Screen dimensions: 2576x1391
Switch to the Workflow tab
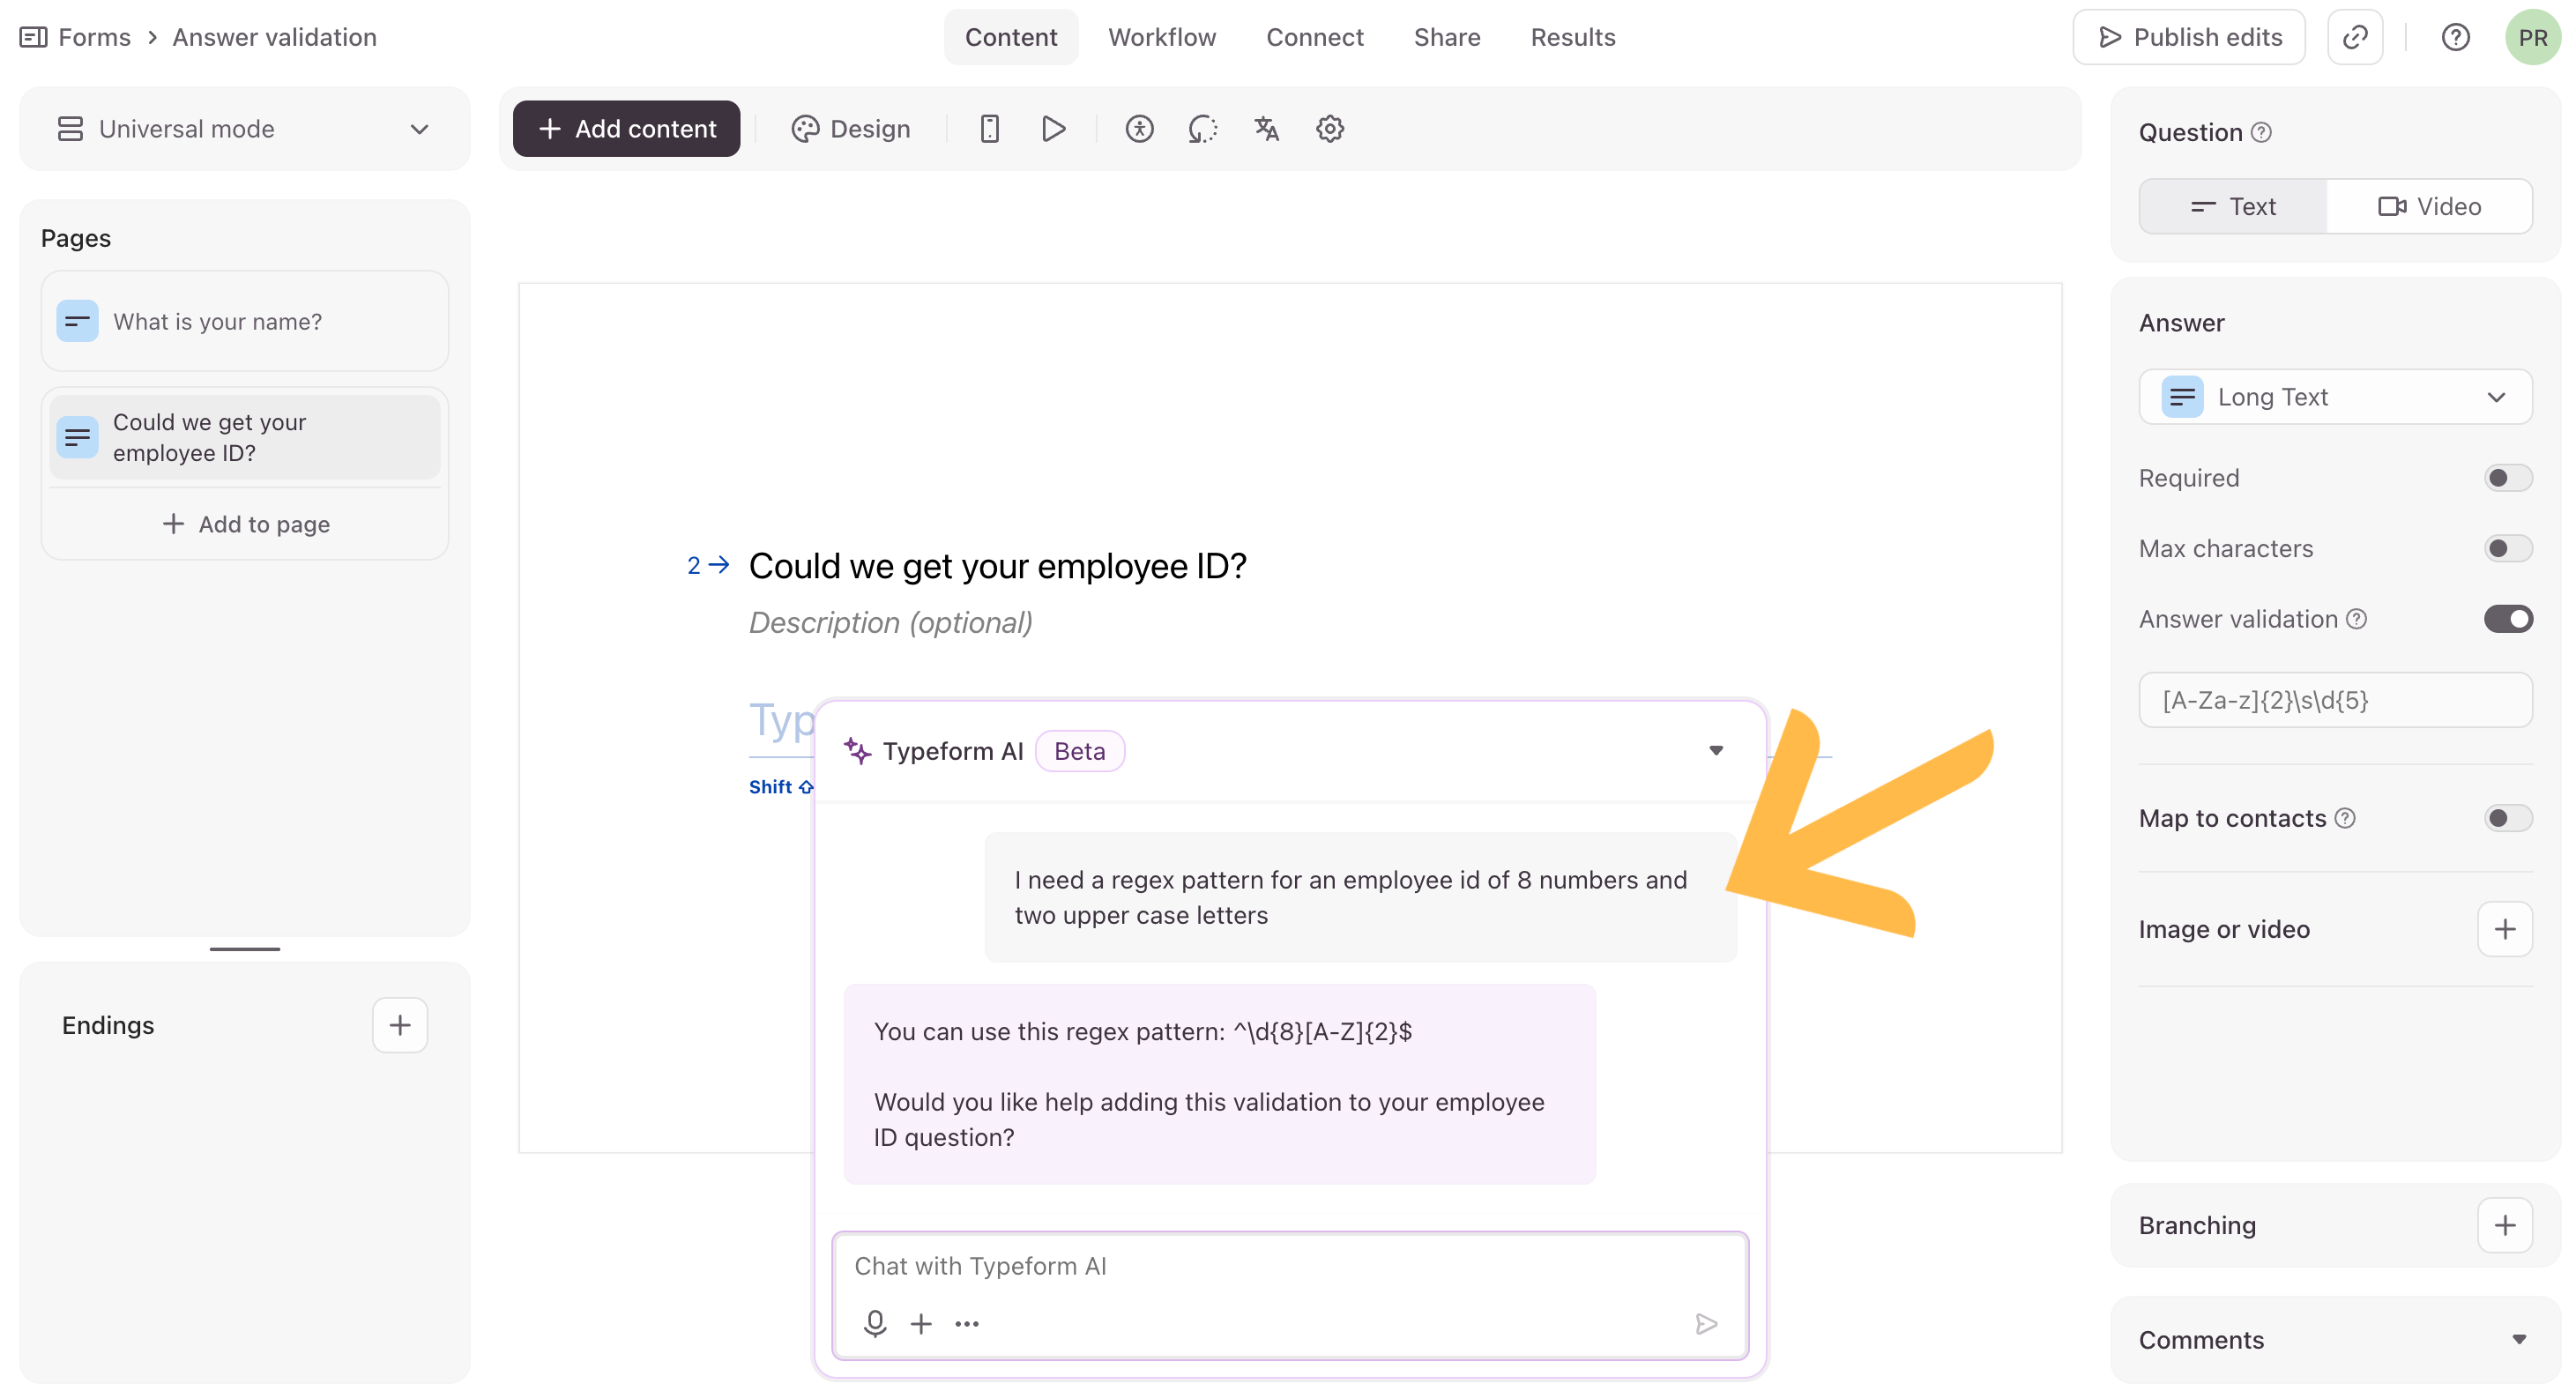[x=1161, y=38]
